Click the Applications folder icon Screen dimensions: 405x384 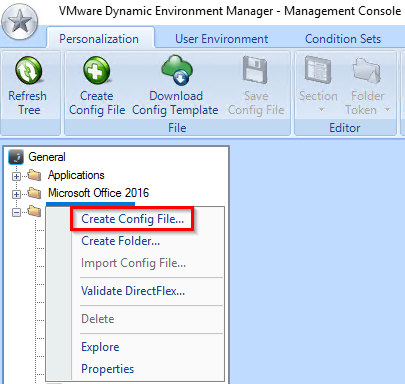[35, 175]
